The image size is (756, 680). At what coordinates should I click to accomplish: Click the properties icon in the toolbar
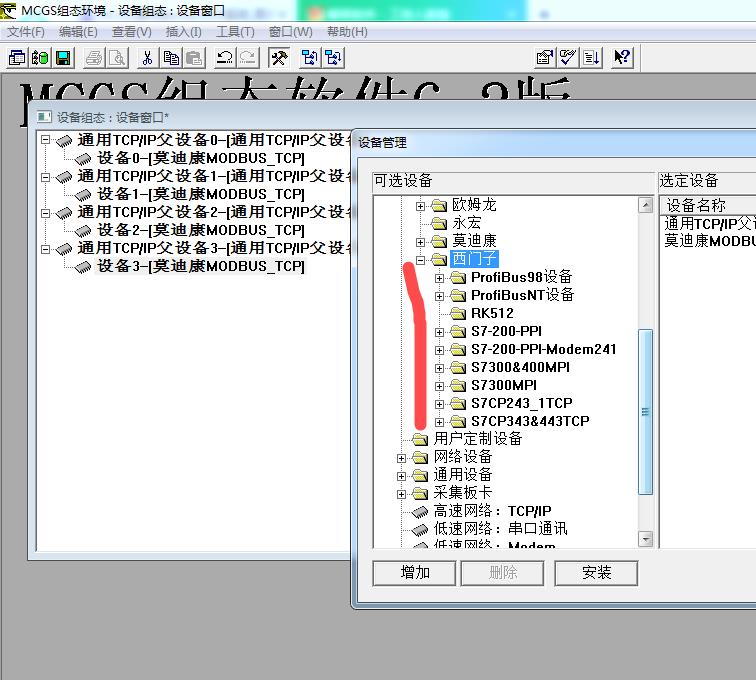tap(544, 57)
